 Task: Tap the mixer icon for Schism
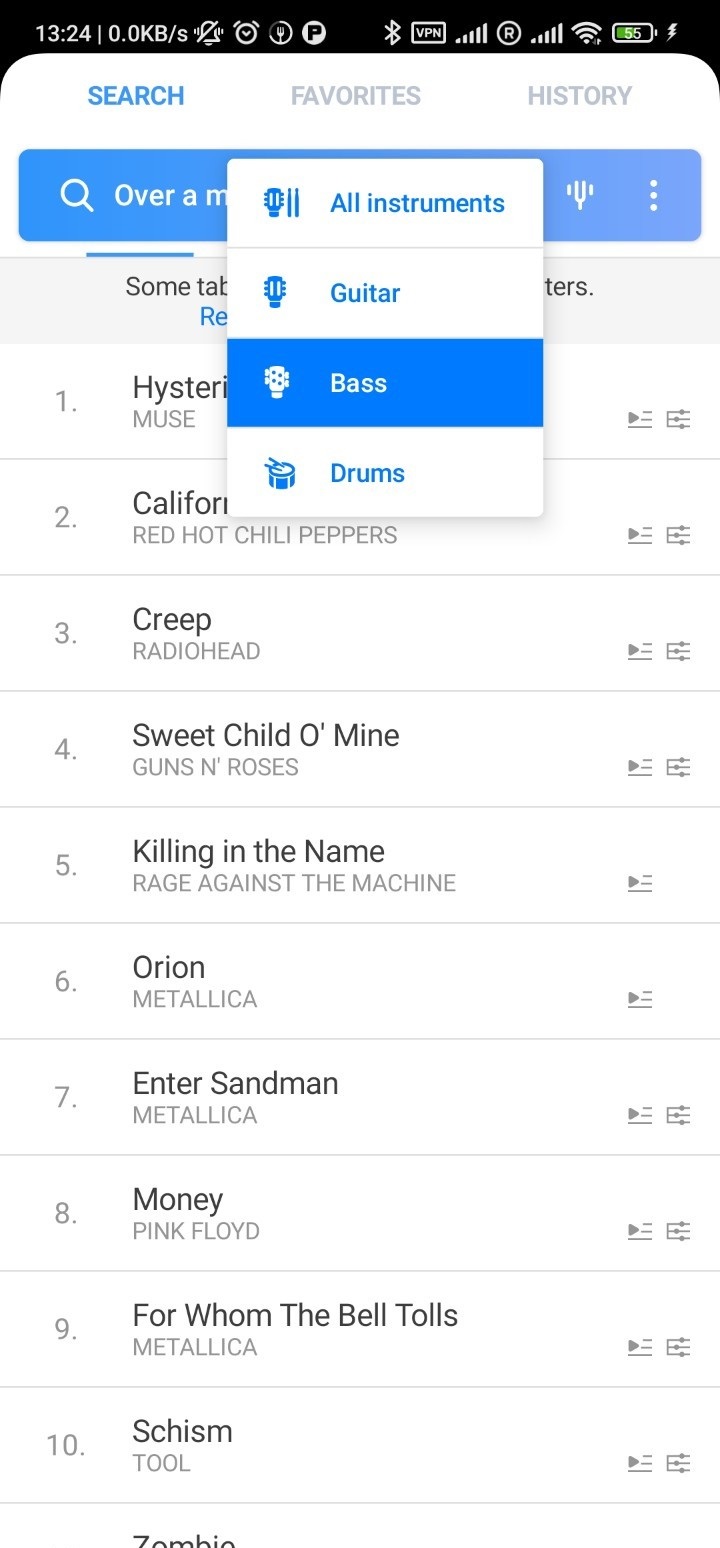pos(679,1464)
